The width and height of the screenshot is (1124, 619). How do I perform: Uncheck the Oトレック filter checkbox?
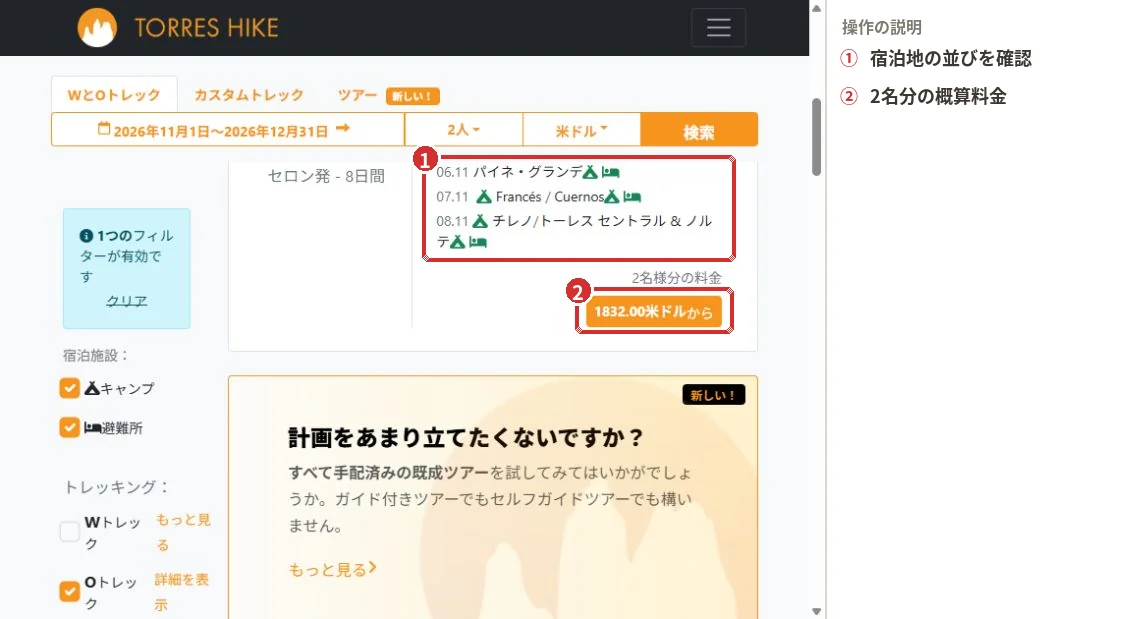coord(70,591)
